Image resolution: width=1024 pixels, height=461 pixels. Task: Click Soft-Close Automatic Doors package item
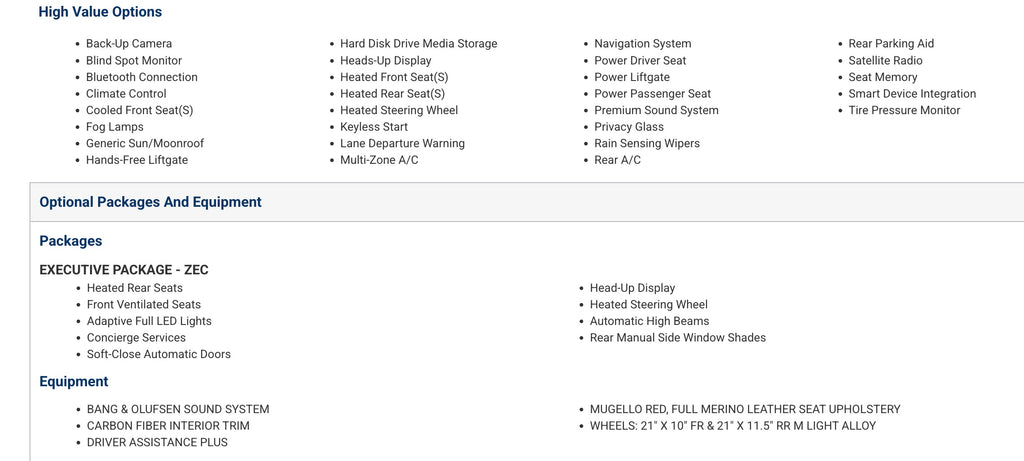(159, 354)
